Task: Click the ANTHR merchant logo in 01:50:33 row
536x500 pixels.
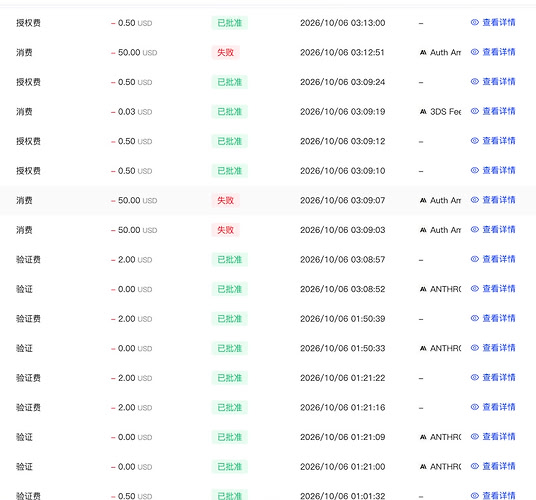Action: (x=423, y=348)
